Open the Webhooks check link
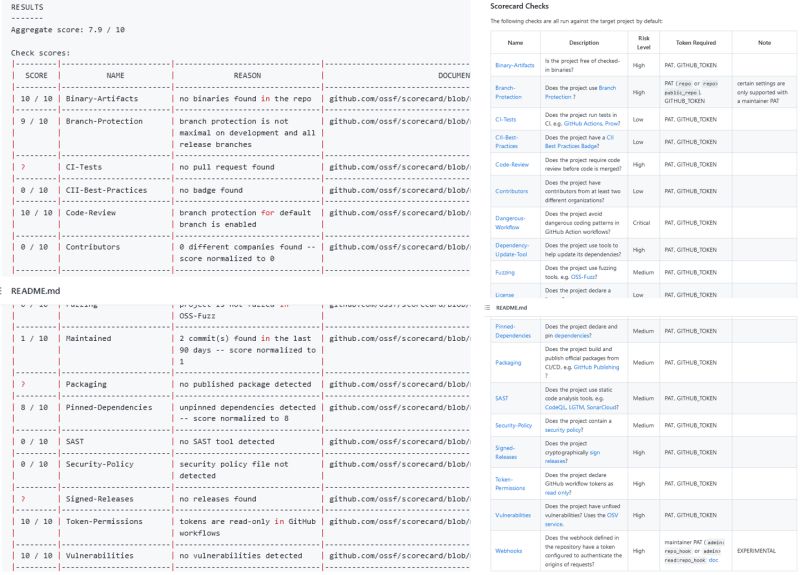 pos(508,551)
